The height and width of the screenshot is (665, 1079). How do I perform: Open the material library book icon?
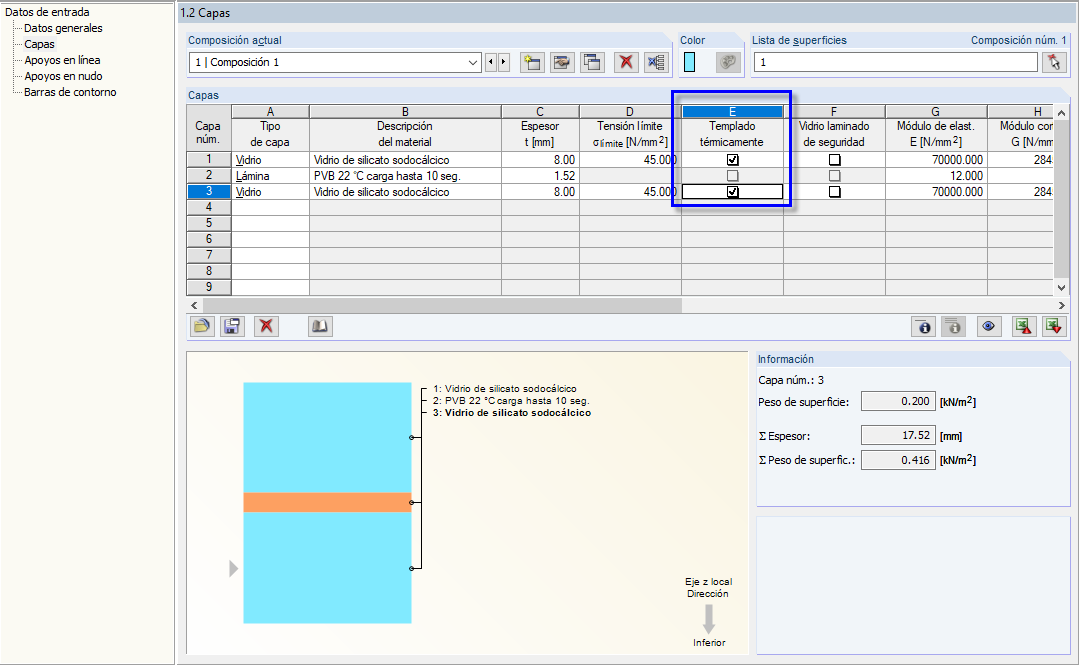(x=320, y=326)
